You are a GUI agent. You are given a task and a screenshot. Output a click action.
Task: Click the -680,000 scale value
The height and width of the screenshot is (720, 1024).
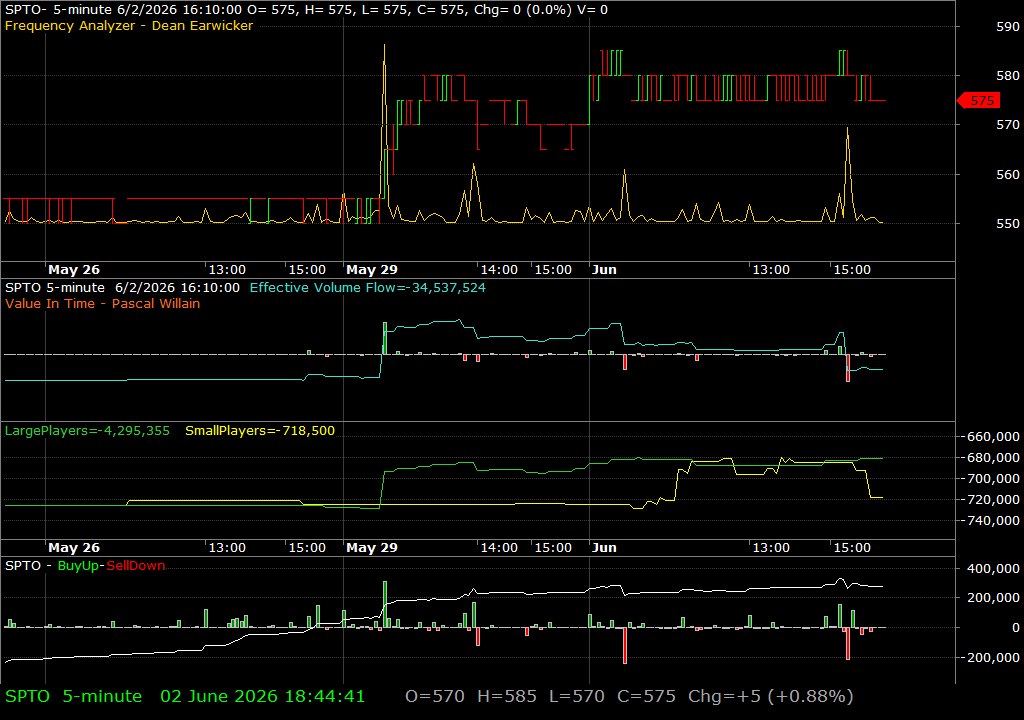pyautogui.click(x=991, y=457)
